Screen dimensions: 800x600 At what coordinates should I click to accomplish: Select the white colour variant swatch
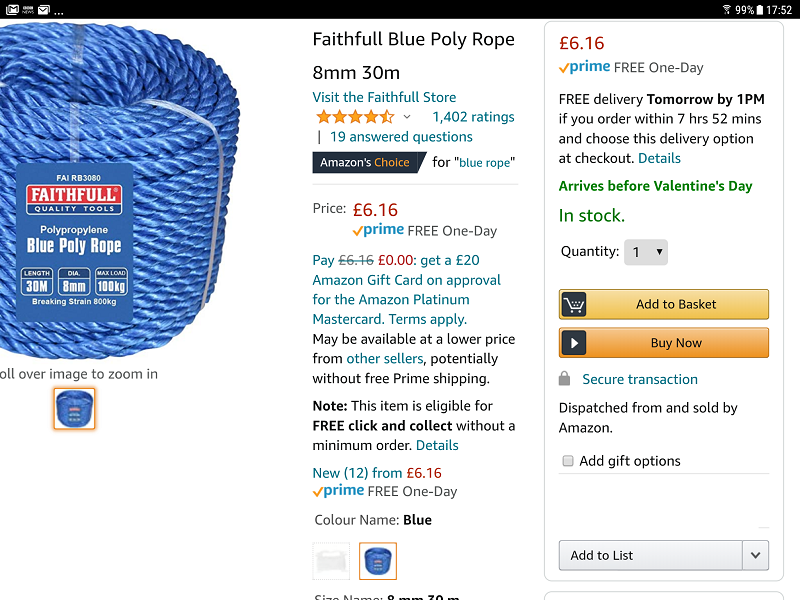point(331,561)
